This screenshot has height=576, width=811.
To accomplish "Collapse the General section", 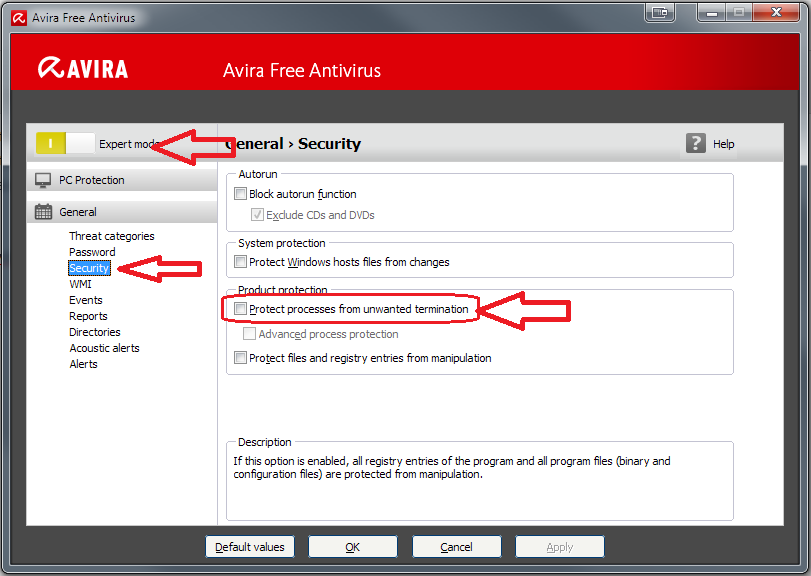I will pyautogui.click(x=122, y=212).
